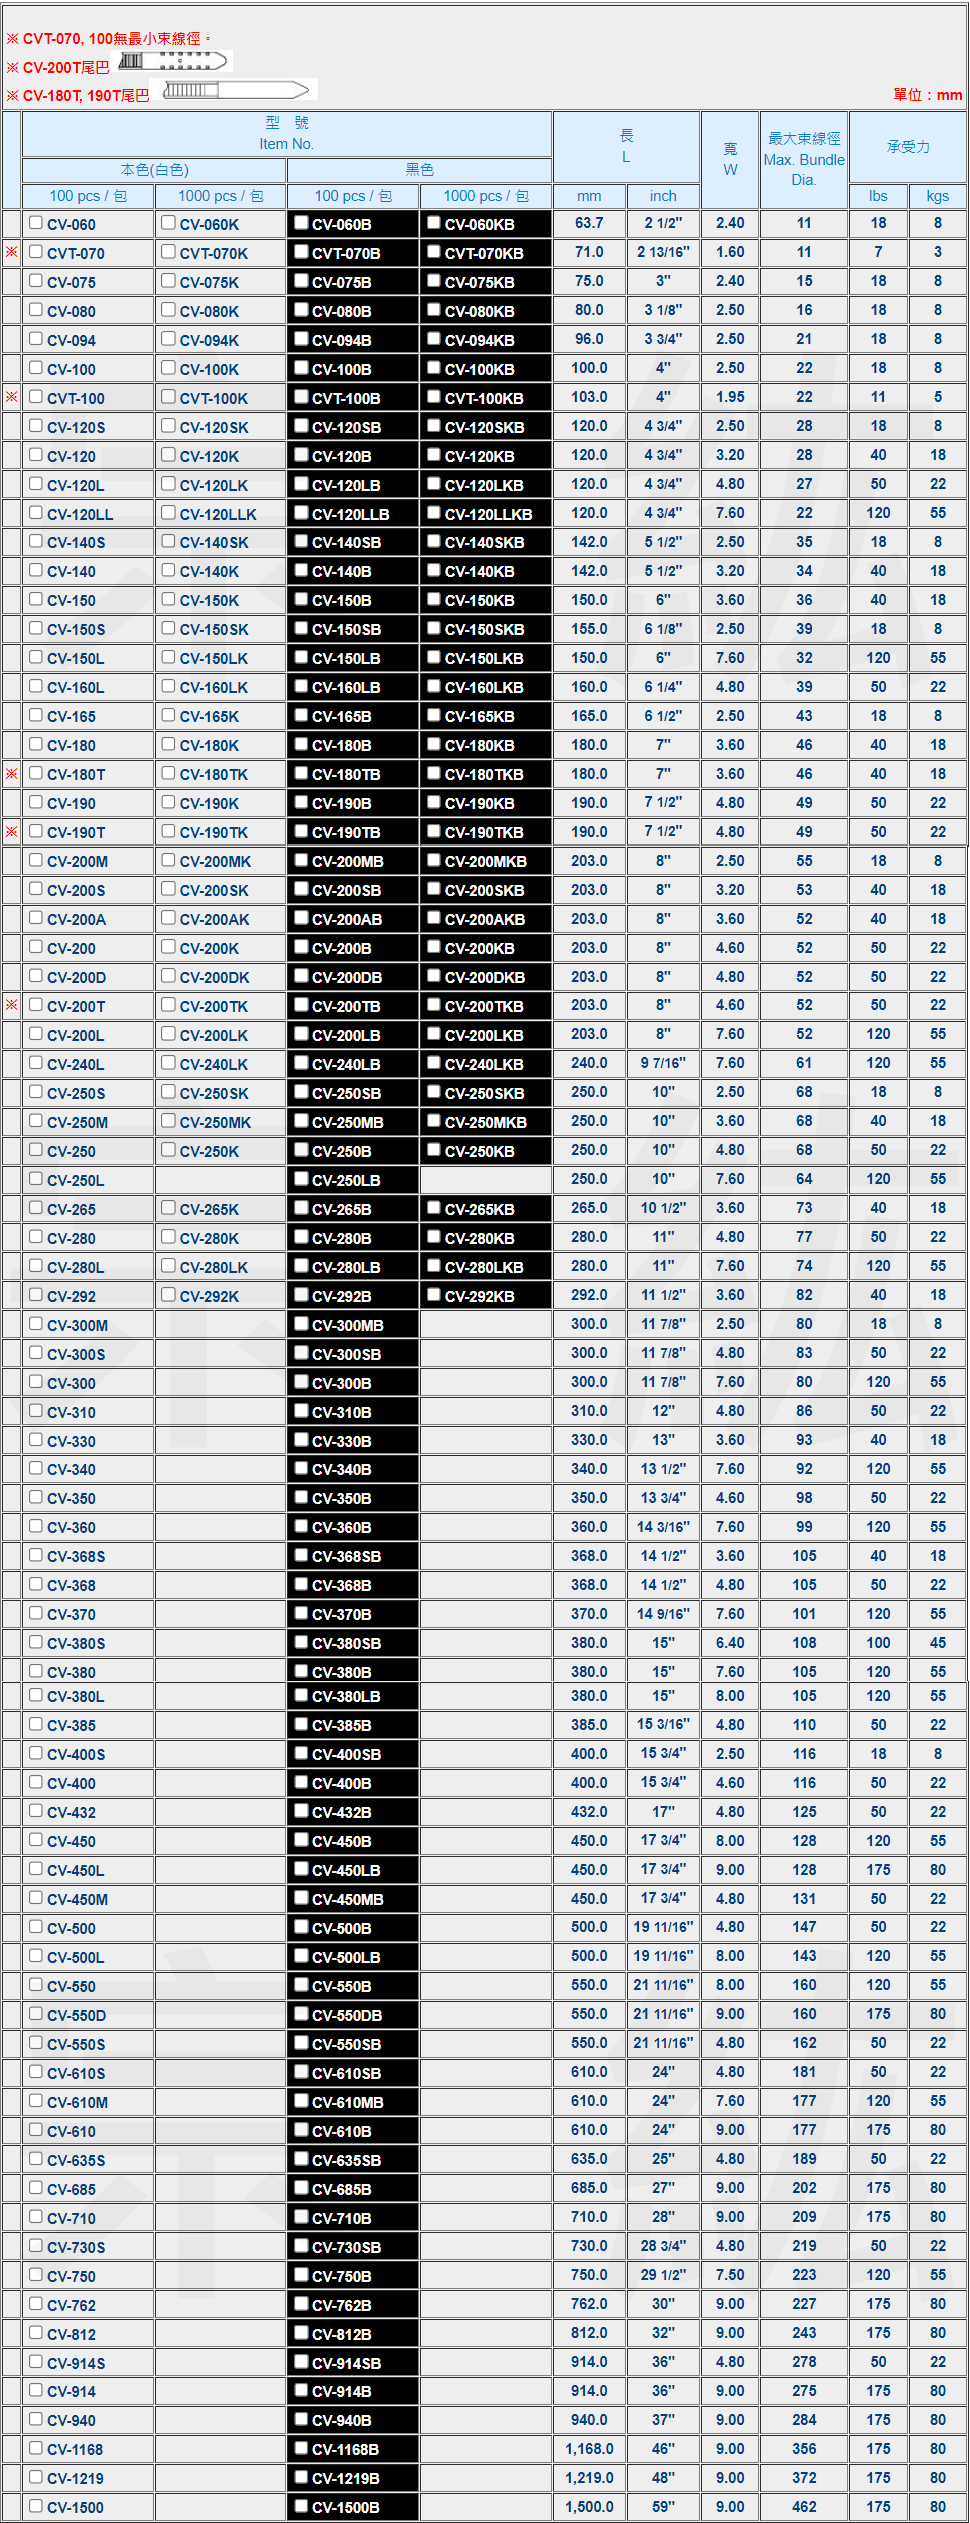Tick the CVT-070K checkbox

[169, 252]
